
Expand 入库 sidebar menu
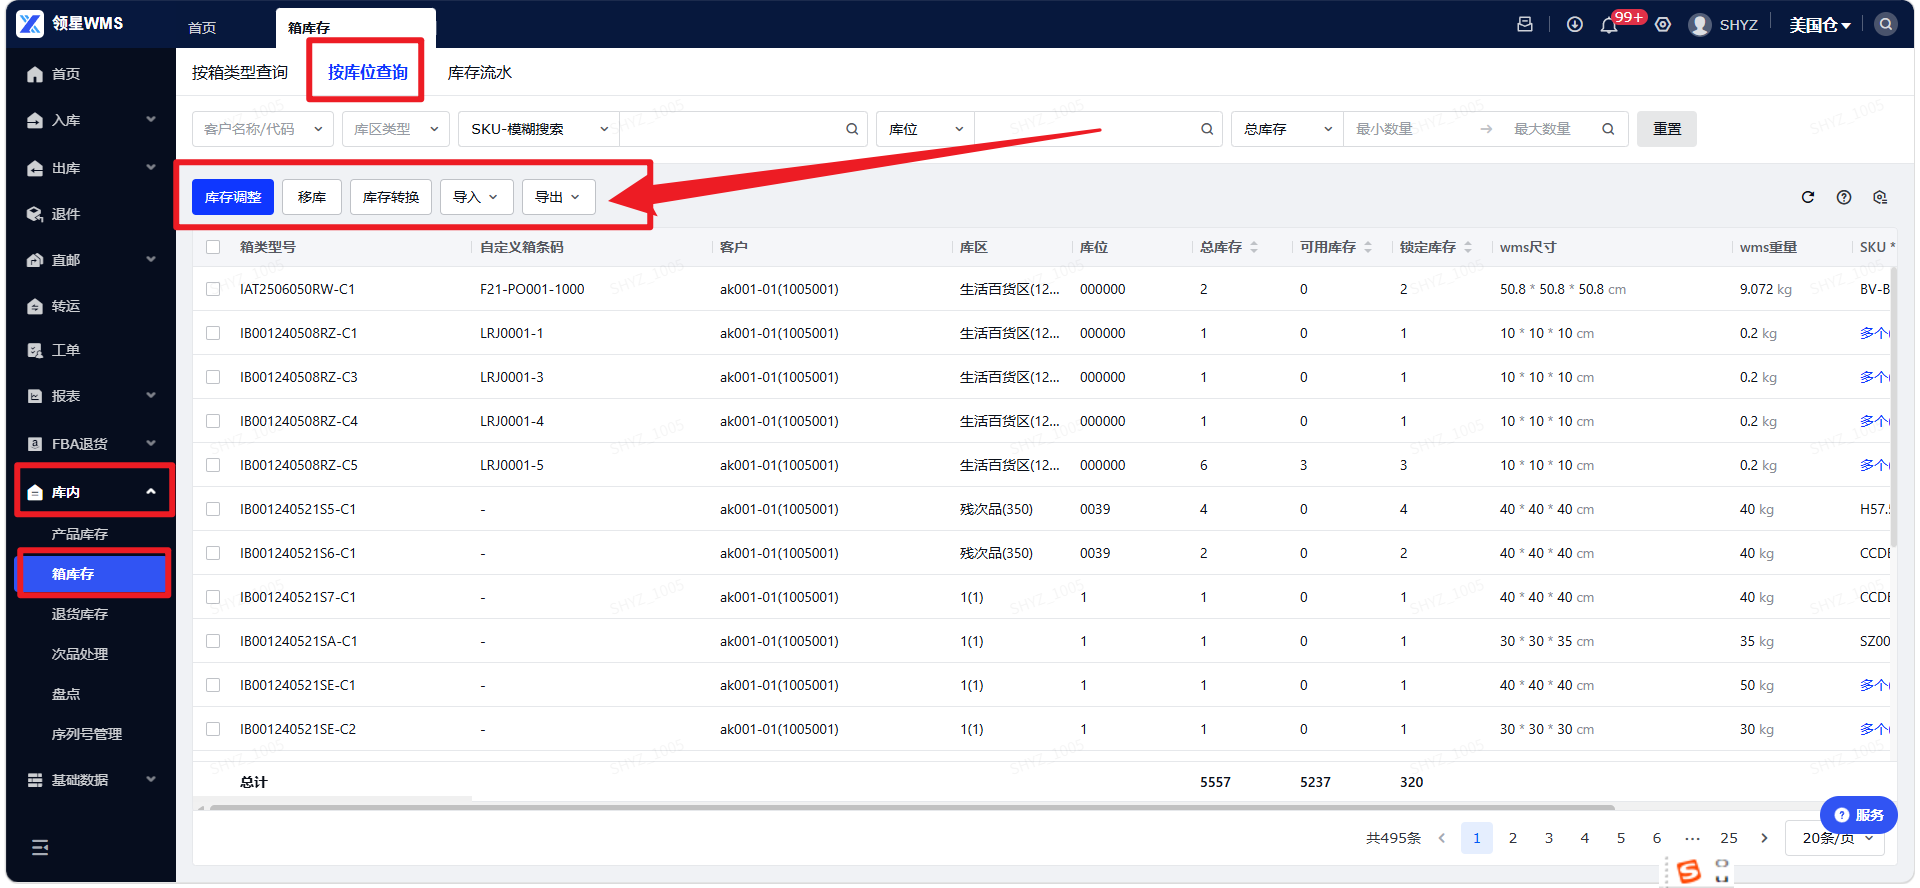92,120
